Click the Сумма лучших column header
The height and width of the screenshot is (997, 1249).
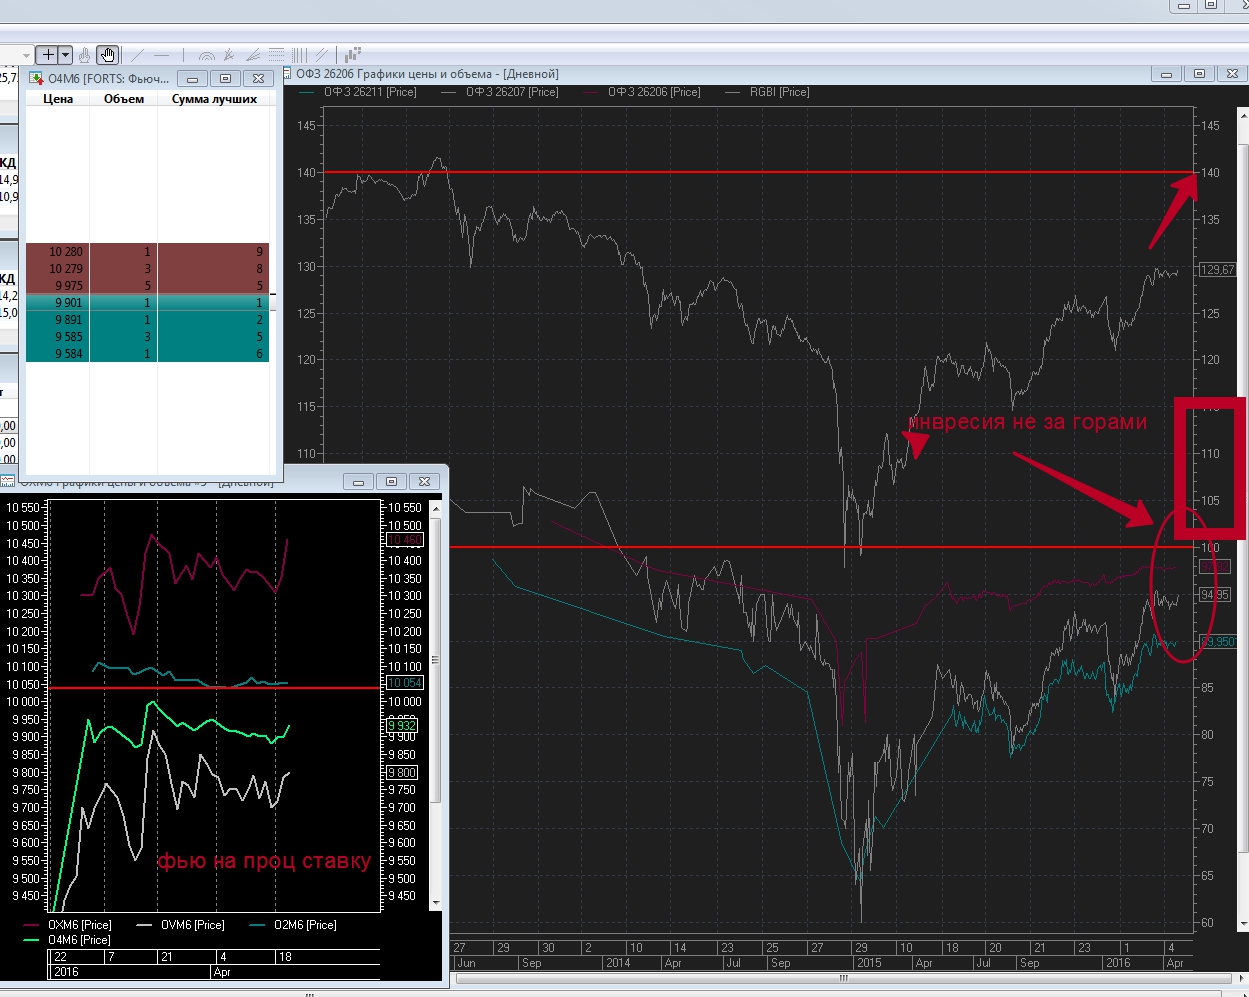(x=214, y=99)
